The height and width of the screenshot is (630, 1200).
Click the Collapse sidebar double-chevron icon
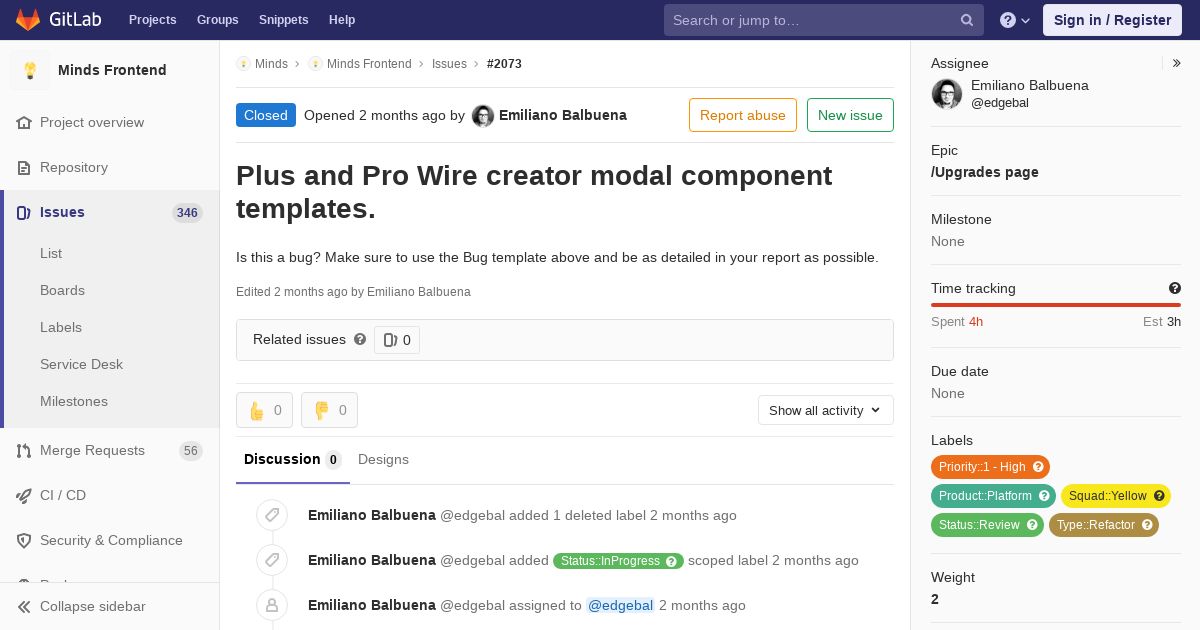(24, 606)
